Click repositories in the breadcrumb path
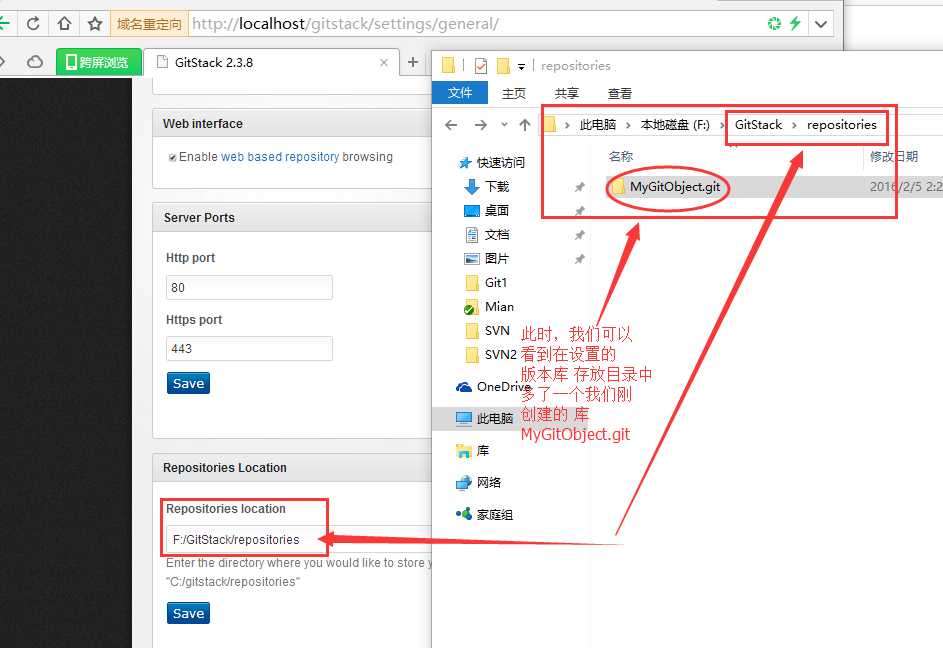The width and height of the screenshot is (943, 648). tap(841, 125)
